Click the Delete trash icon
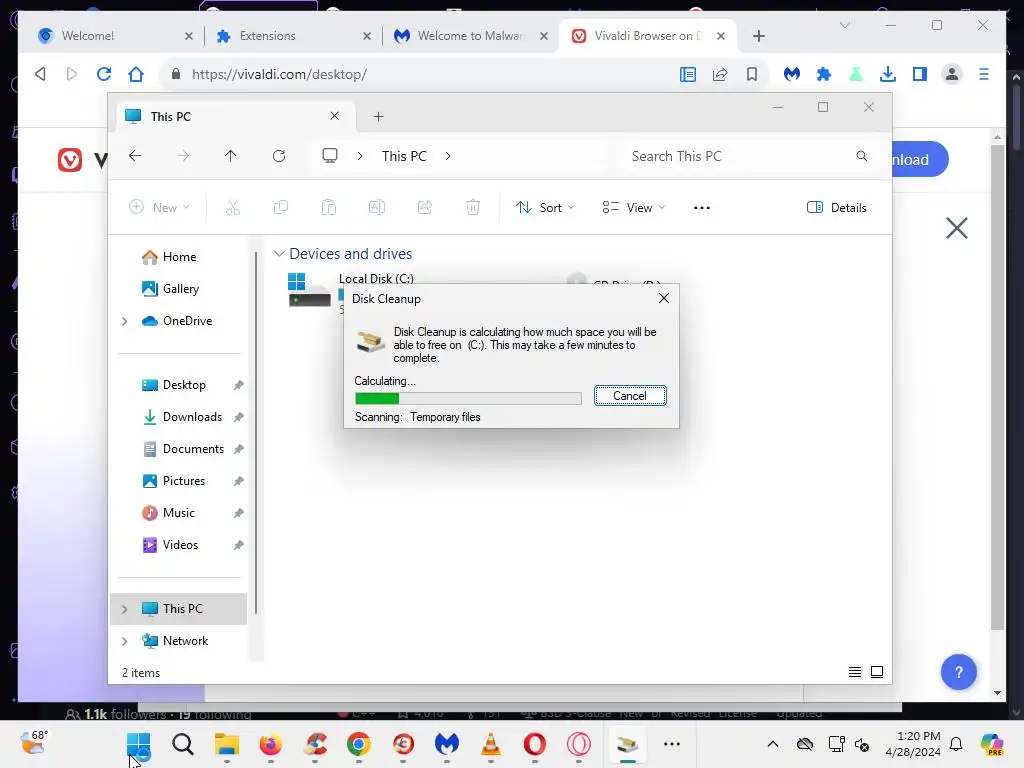 [x=473, y=208]
